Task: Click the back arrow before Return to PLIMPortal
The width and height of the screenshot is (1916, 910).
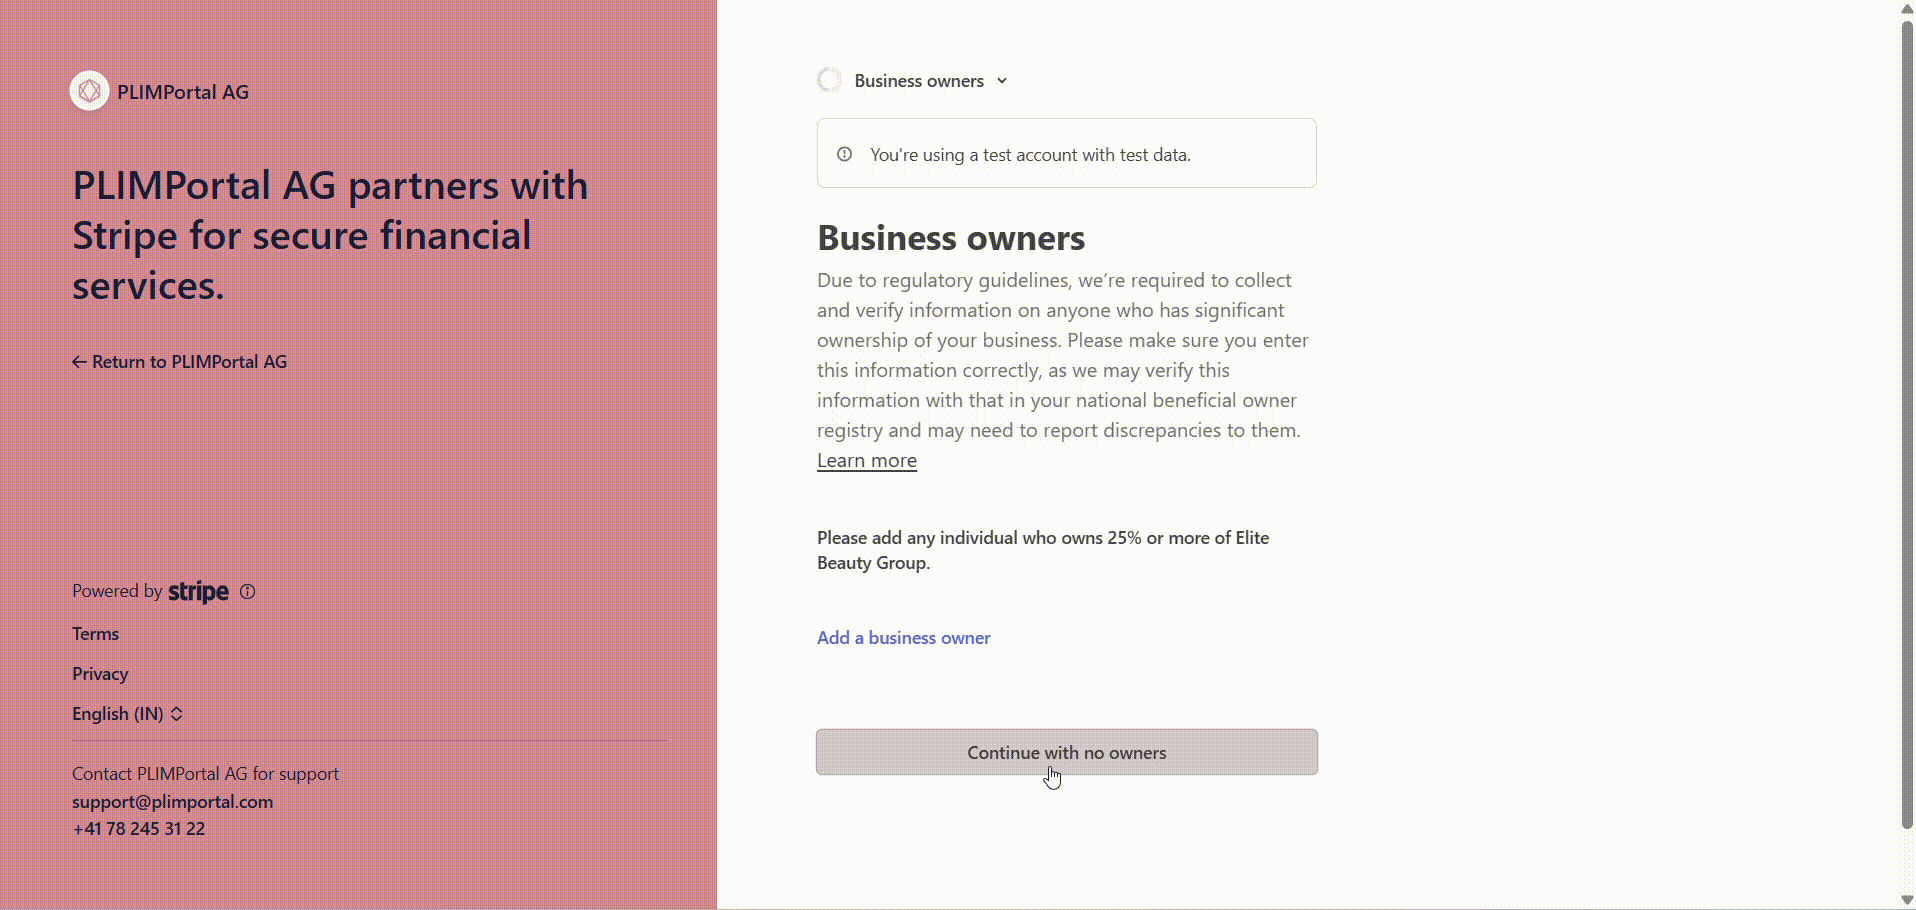Action: pos(79,362)
